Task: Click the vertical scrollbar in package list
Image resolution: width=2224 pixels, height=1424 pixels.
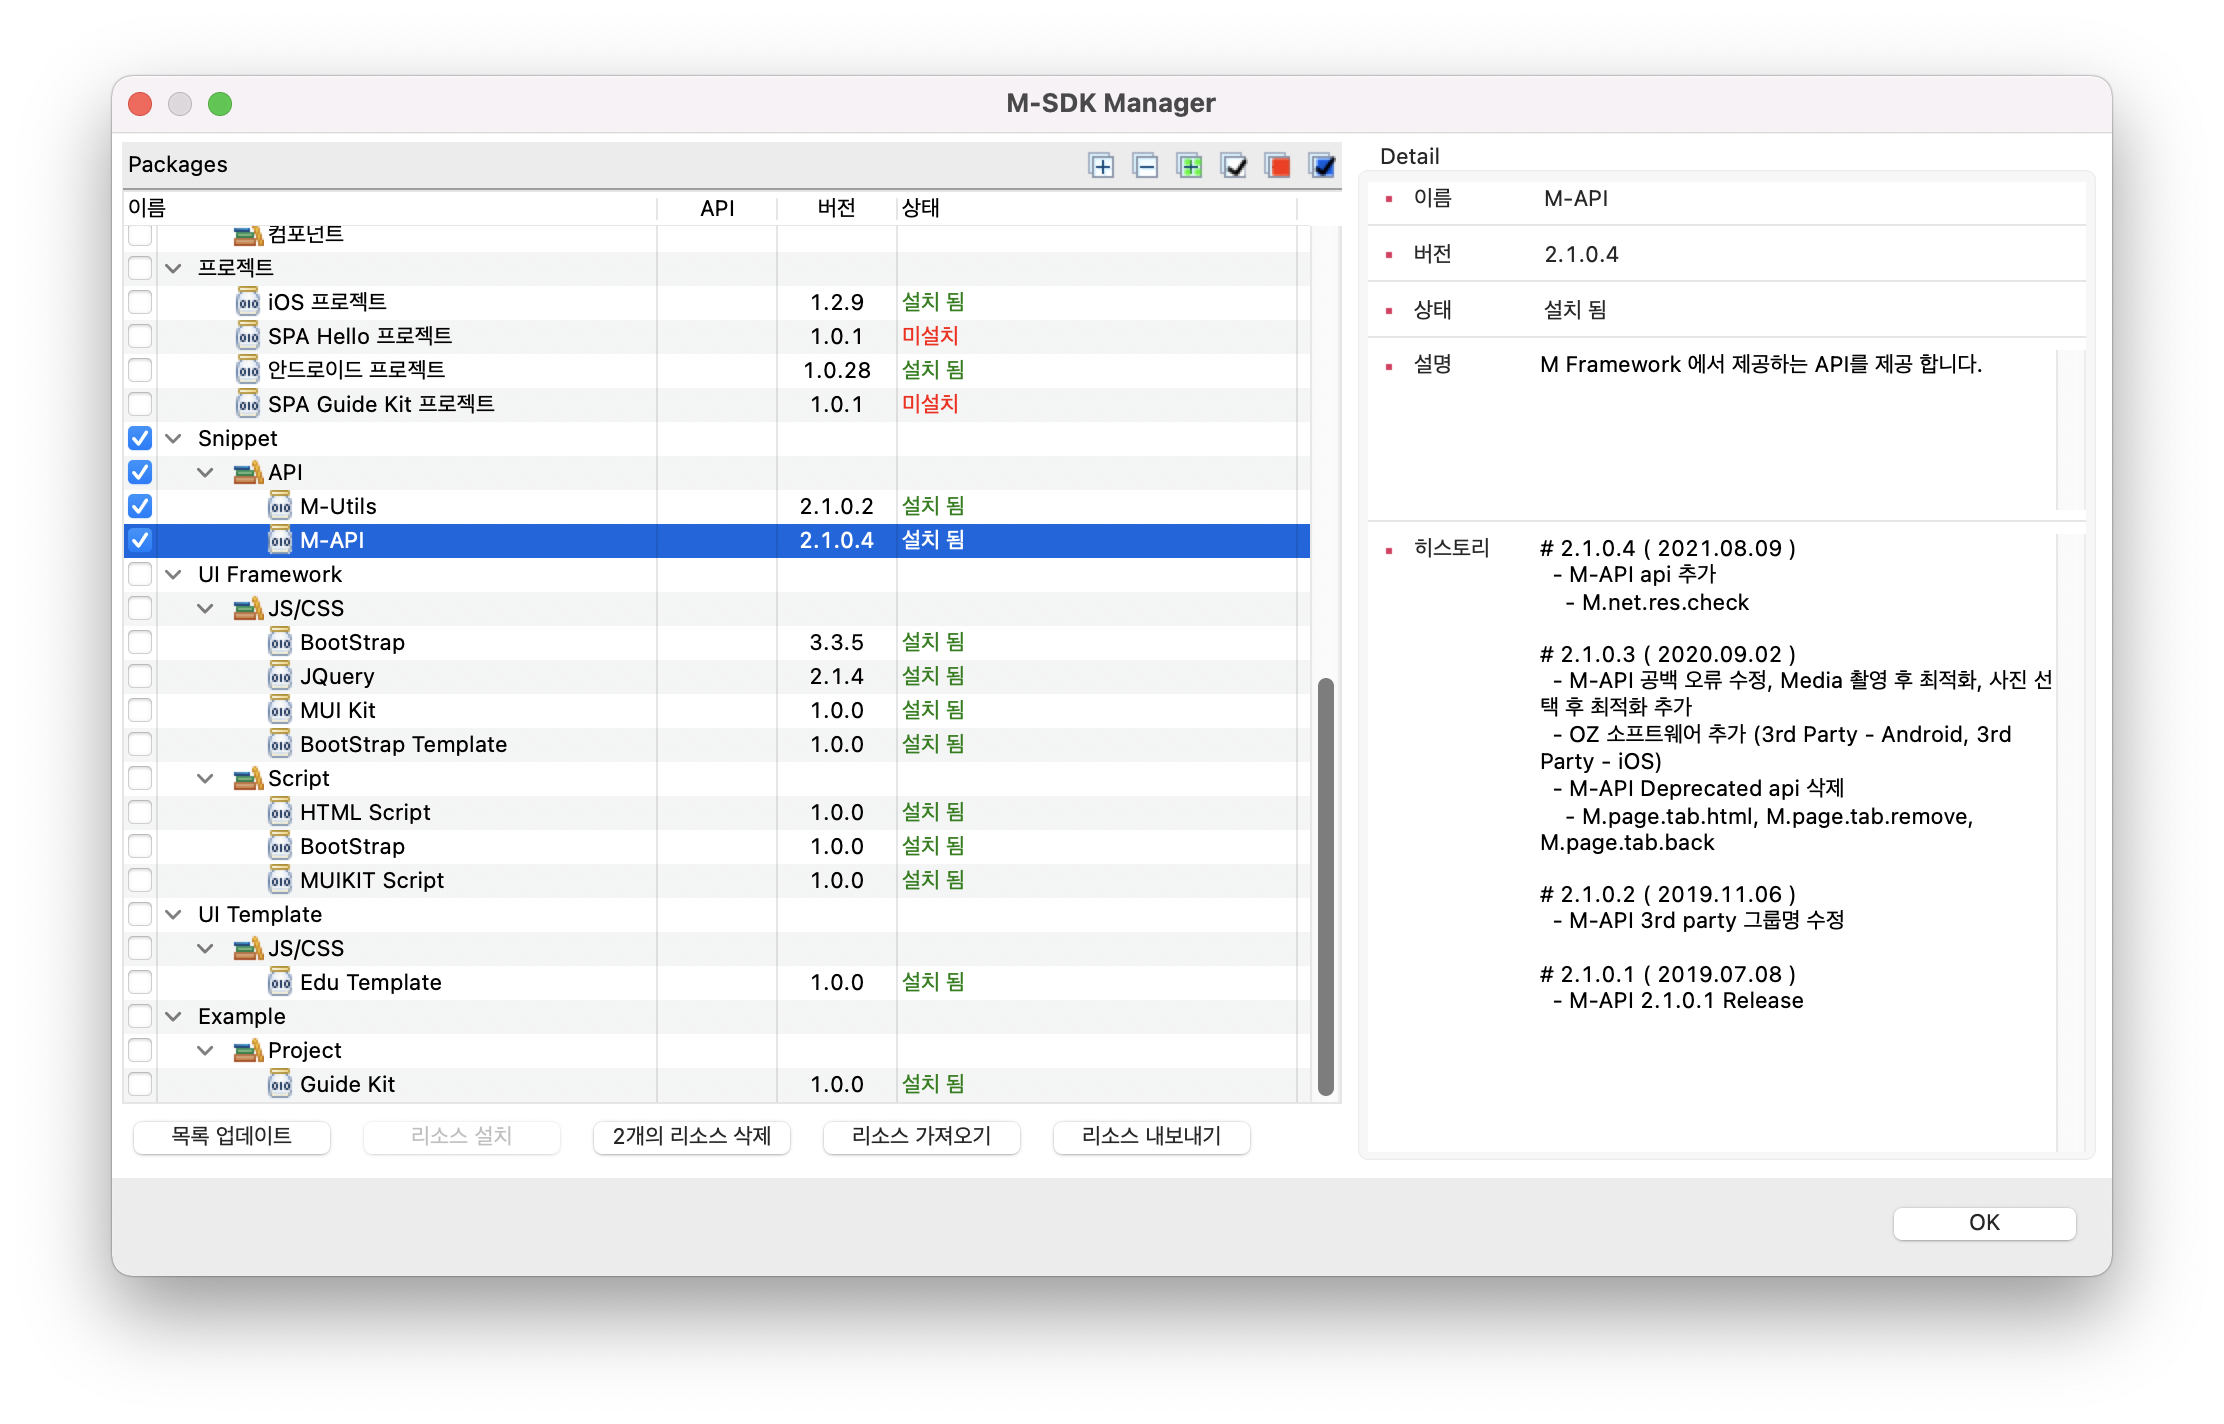Action: [1325, 890]
